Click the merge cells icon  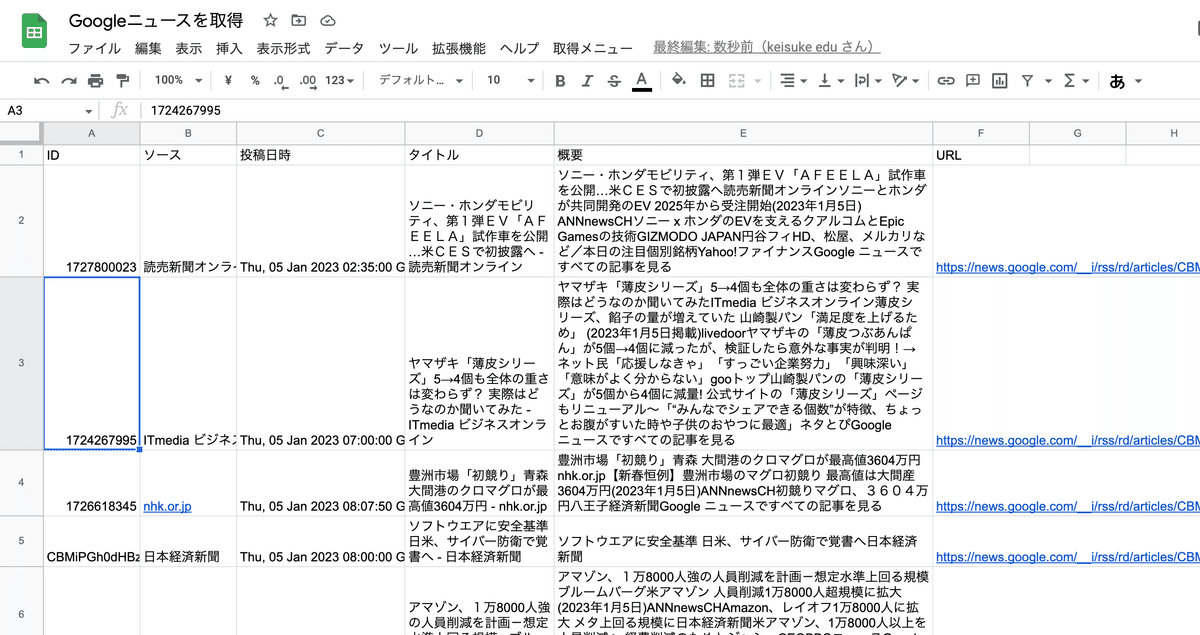[737, 81]
